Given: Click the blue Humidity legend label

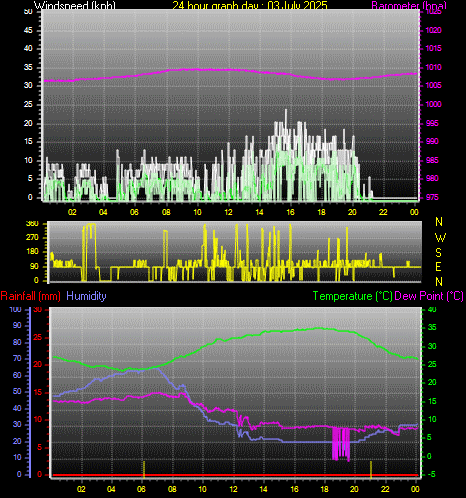Looking at the screenshot, I should pos(86,296).
